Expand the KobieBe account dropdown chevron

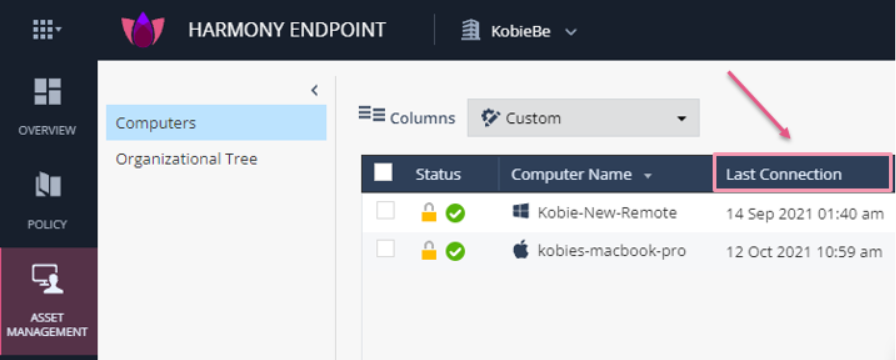coord(570,32)
